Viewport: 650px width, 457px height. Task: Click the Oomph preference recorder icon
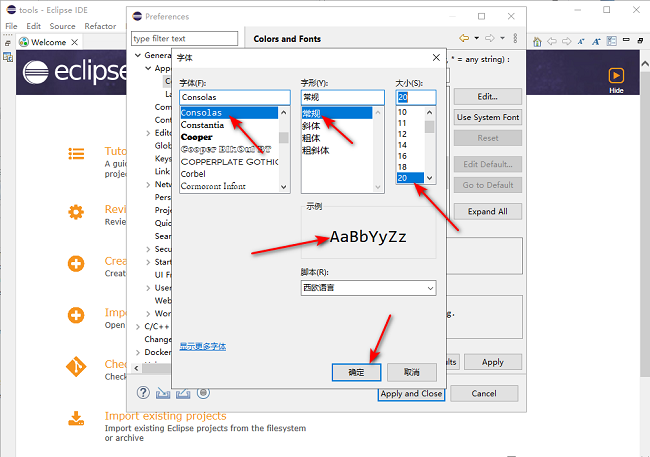(x=203, y=392)
